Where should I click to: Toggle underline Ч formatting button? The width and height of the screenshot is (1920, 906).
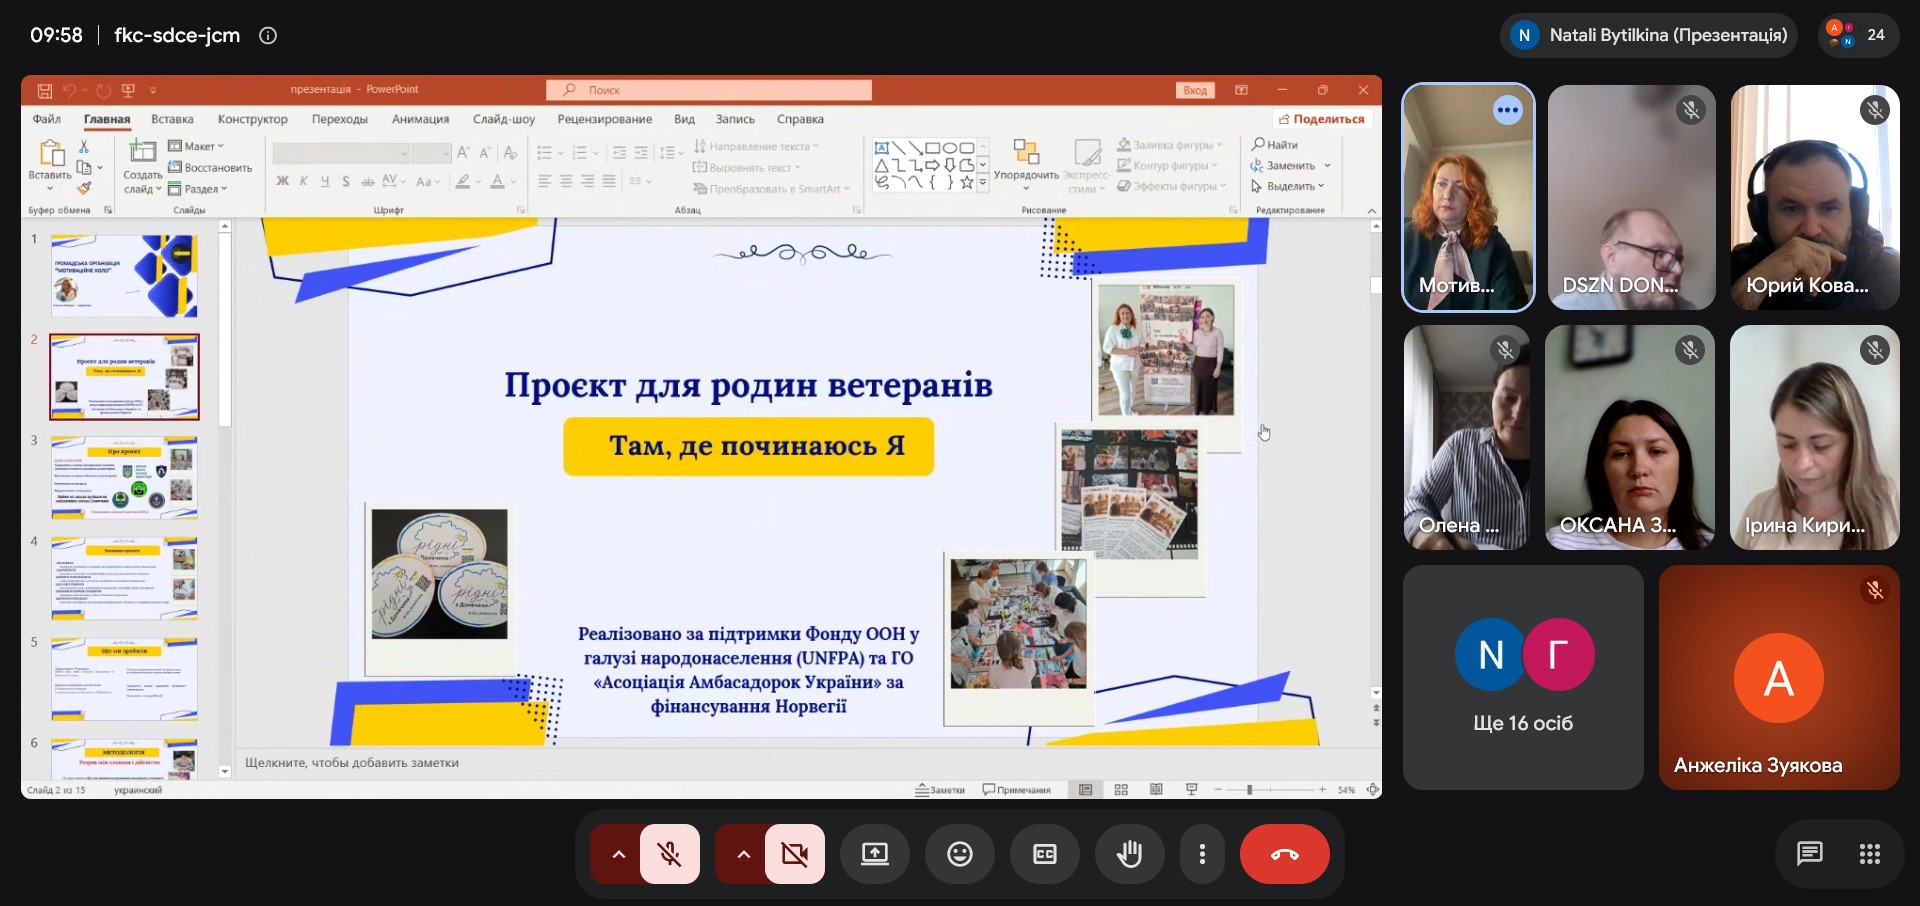[x=325, y=181]
